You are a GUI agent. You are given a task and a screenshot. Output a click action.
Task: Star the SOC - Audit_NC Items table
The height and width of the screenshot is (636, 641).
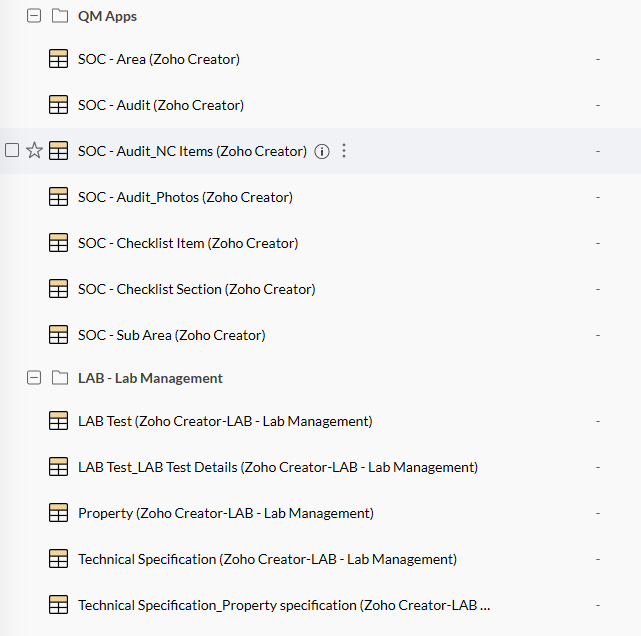34,150
